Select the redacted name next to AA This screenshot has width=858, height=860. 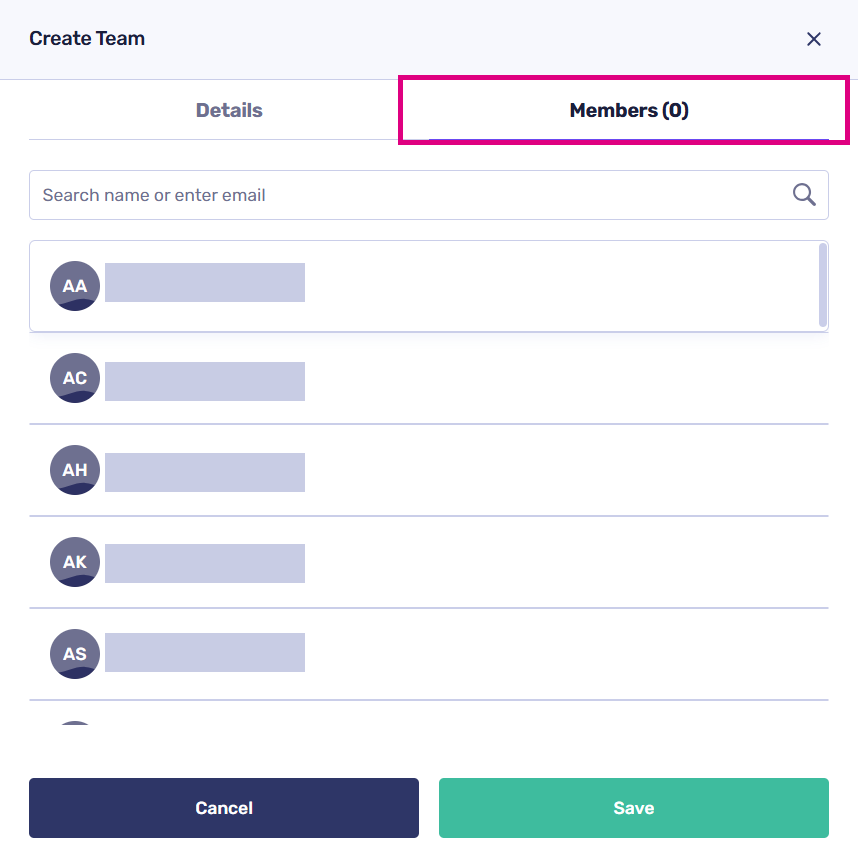[205, 283]
